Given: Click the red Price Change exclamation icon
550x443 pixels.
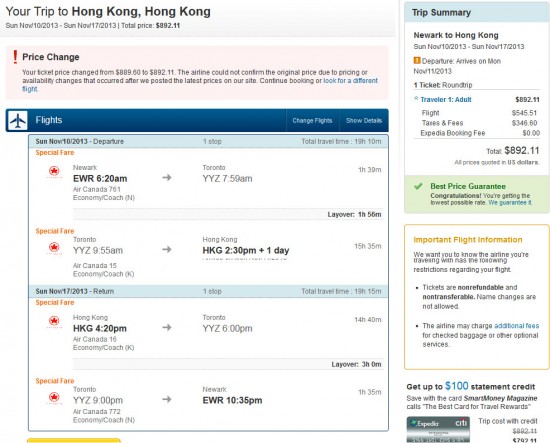Looking at the screenshot, I should [15, 57].
